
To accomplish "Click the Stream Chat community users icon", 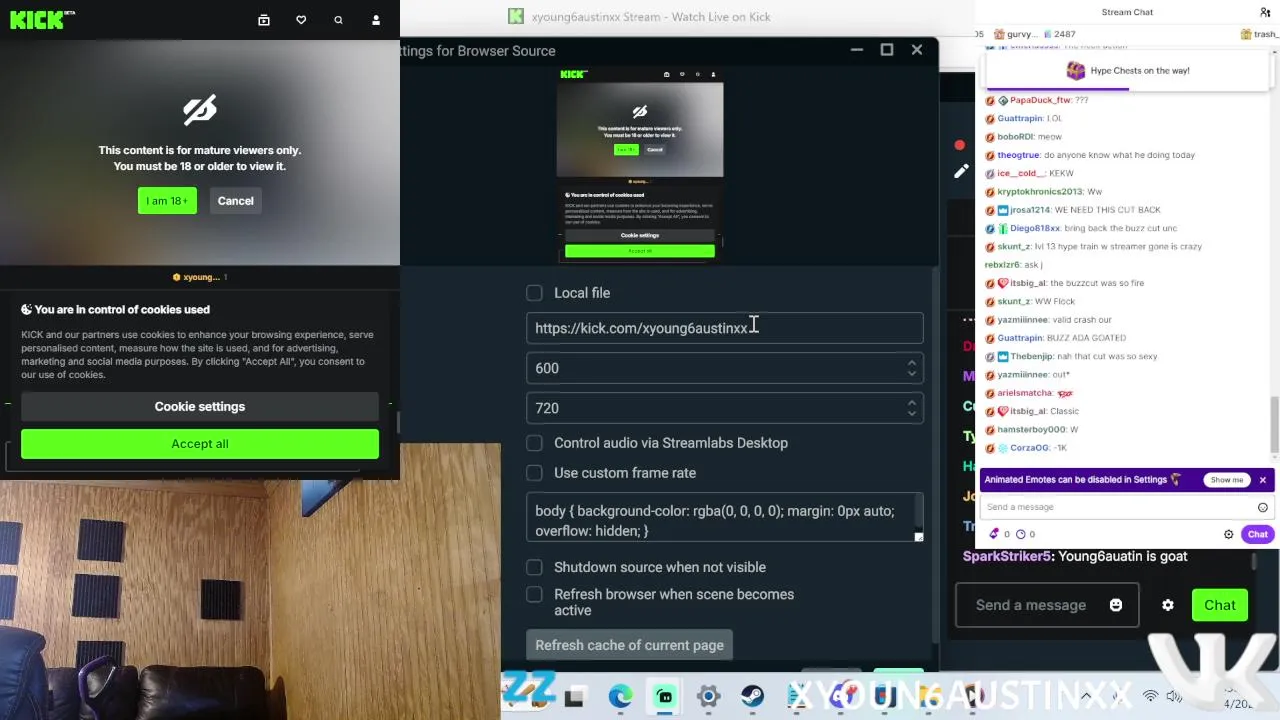I will tap(1265, 12).
